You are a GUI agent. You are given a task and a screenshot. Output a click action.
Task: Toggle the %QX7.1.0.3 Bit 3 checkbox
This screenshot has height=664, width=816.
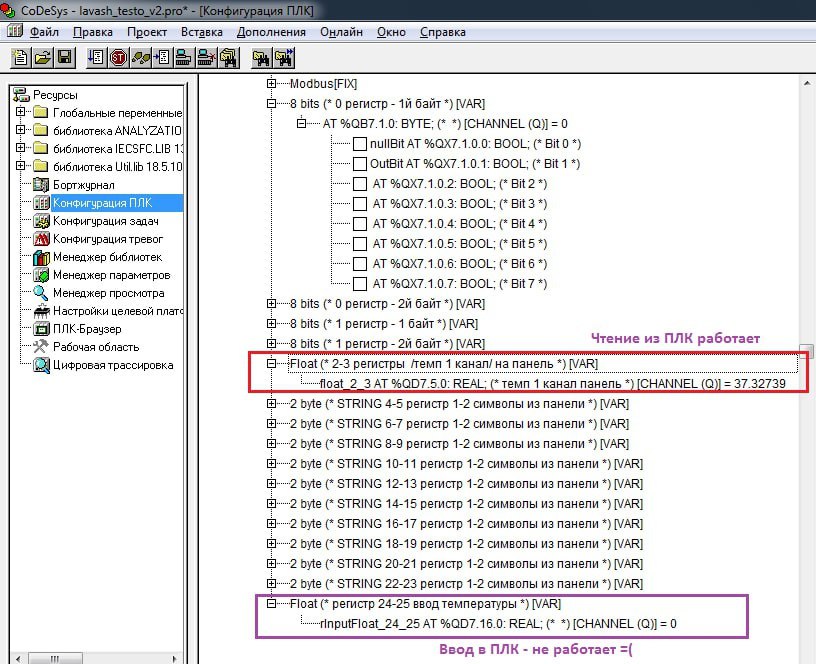click(360, 204)
